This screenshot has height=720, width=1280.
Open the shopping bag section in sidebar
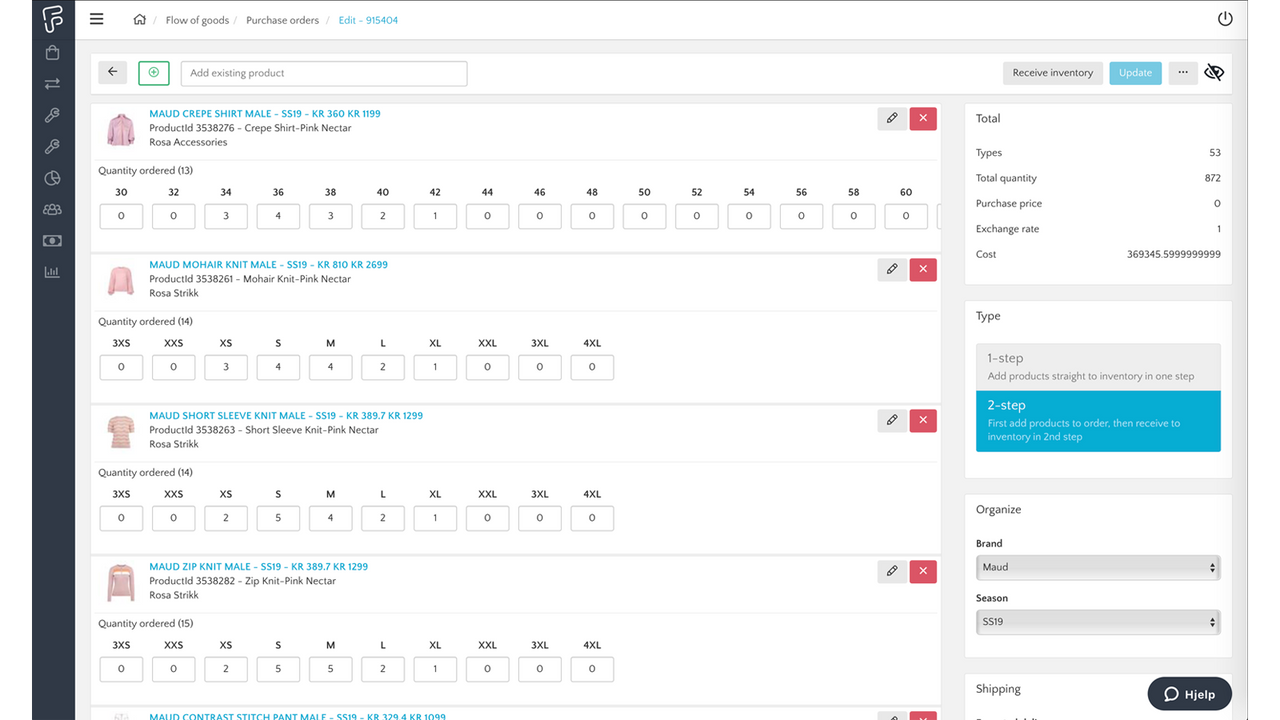point(51,52)
